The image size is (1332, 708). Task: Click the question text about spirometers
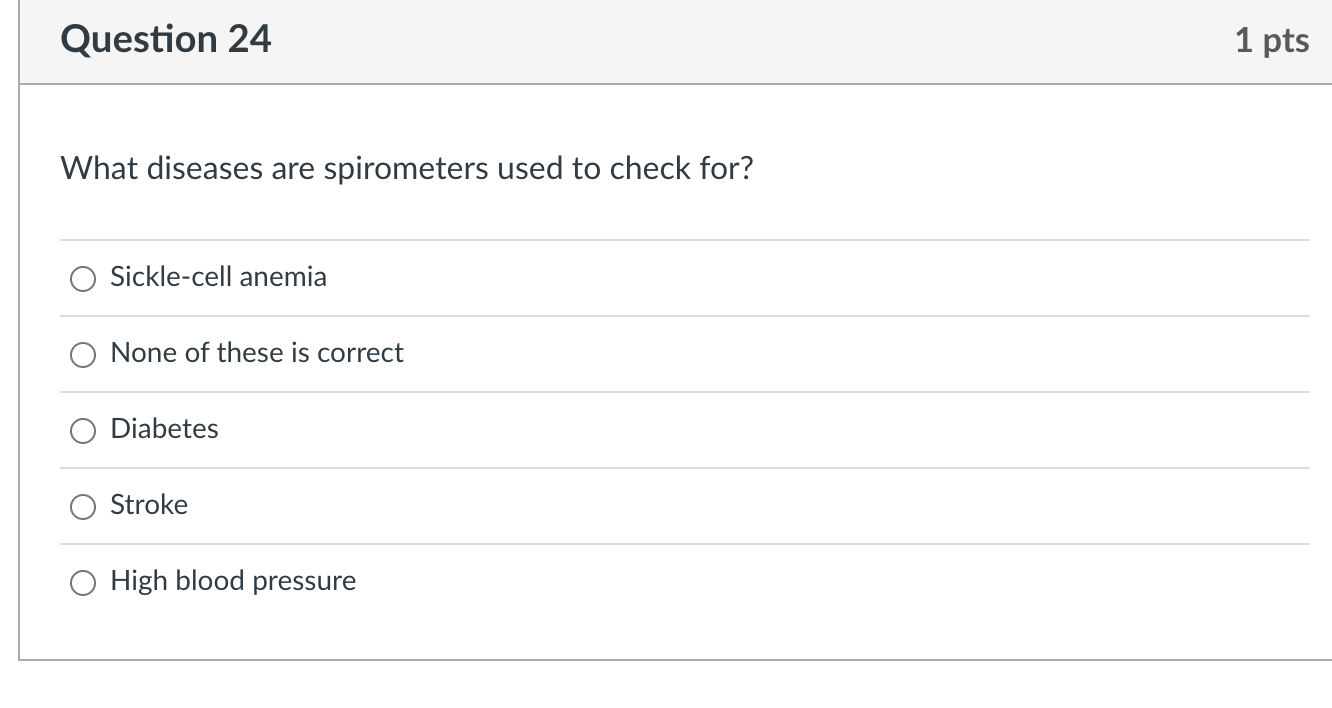(x=406, y=168)
